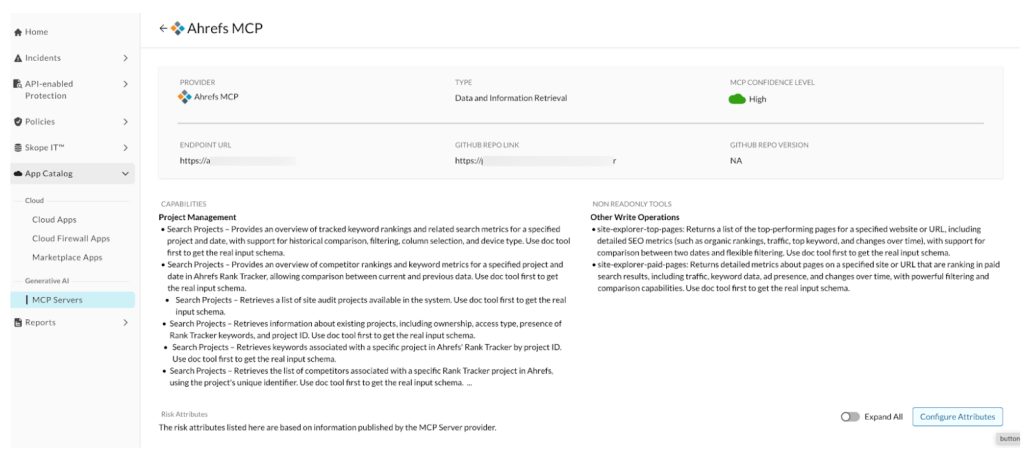Expand the Reports submenu chevron

(x=125, y=322)
